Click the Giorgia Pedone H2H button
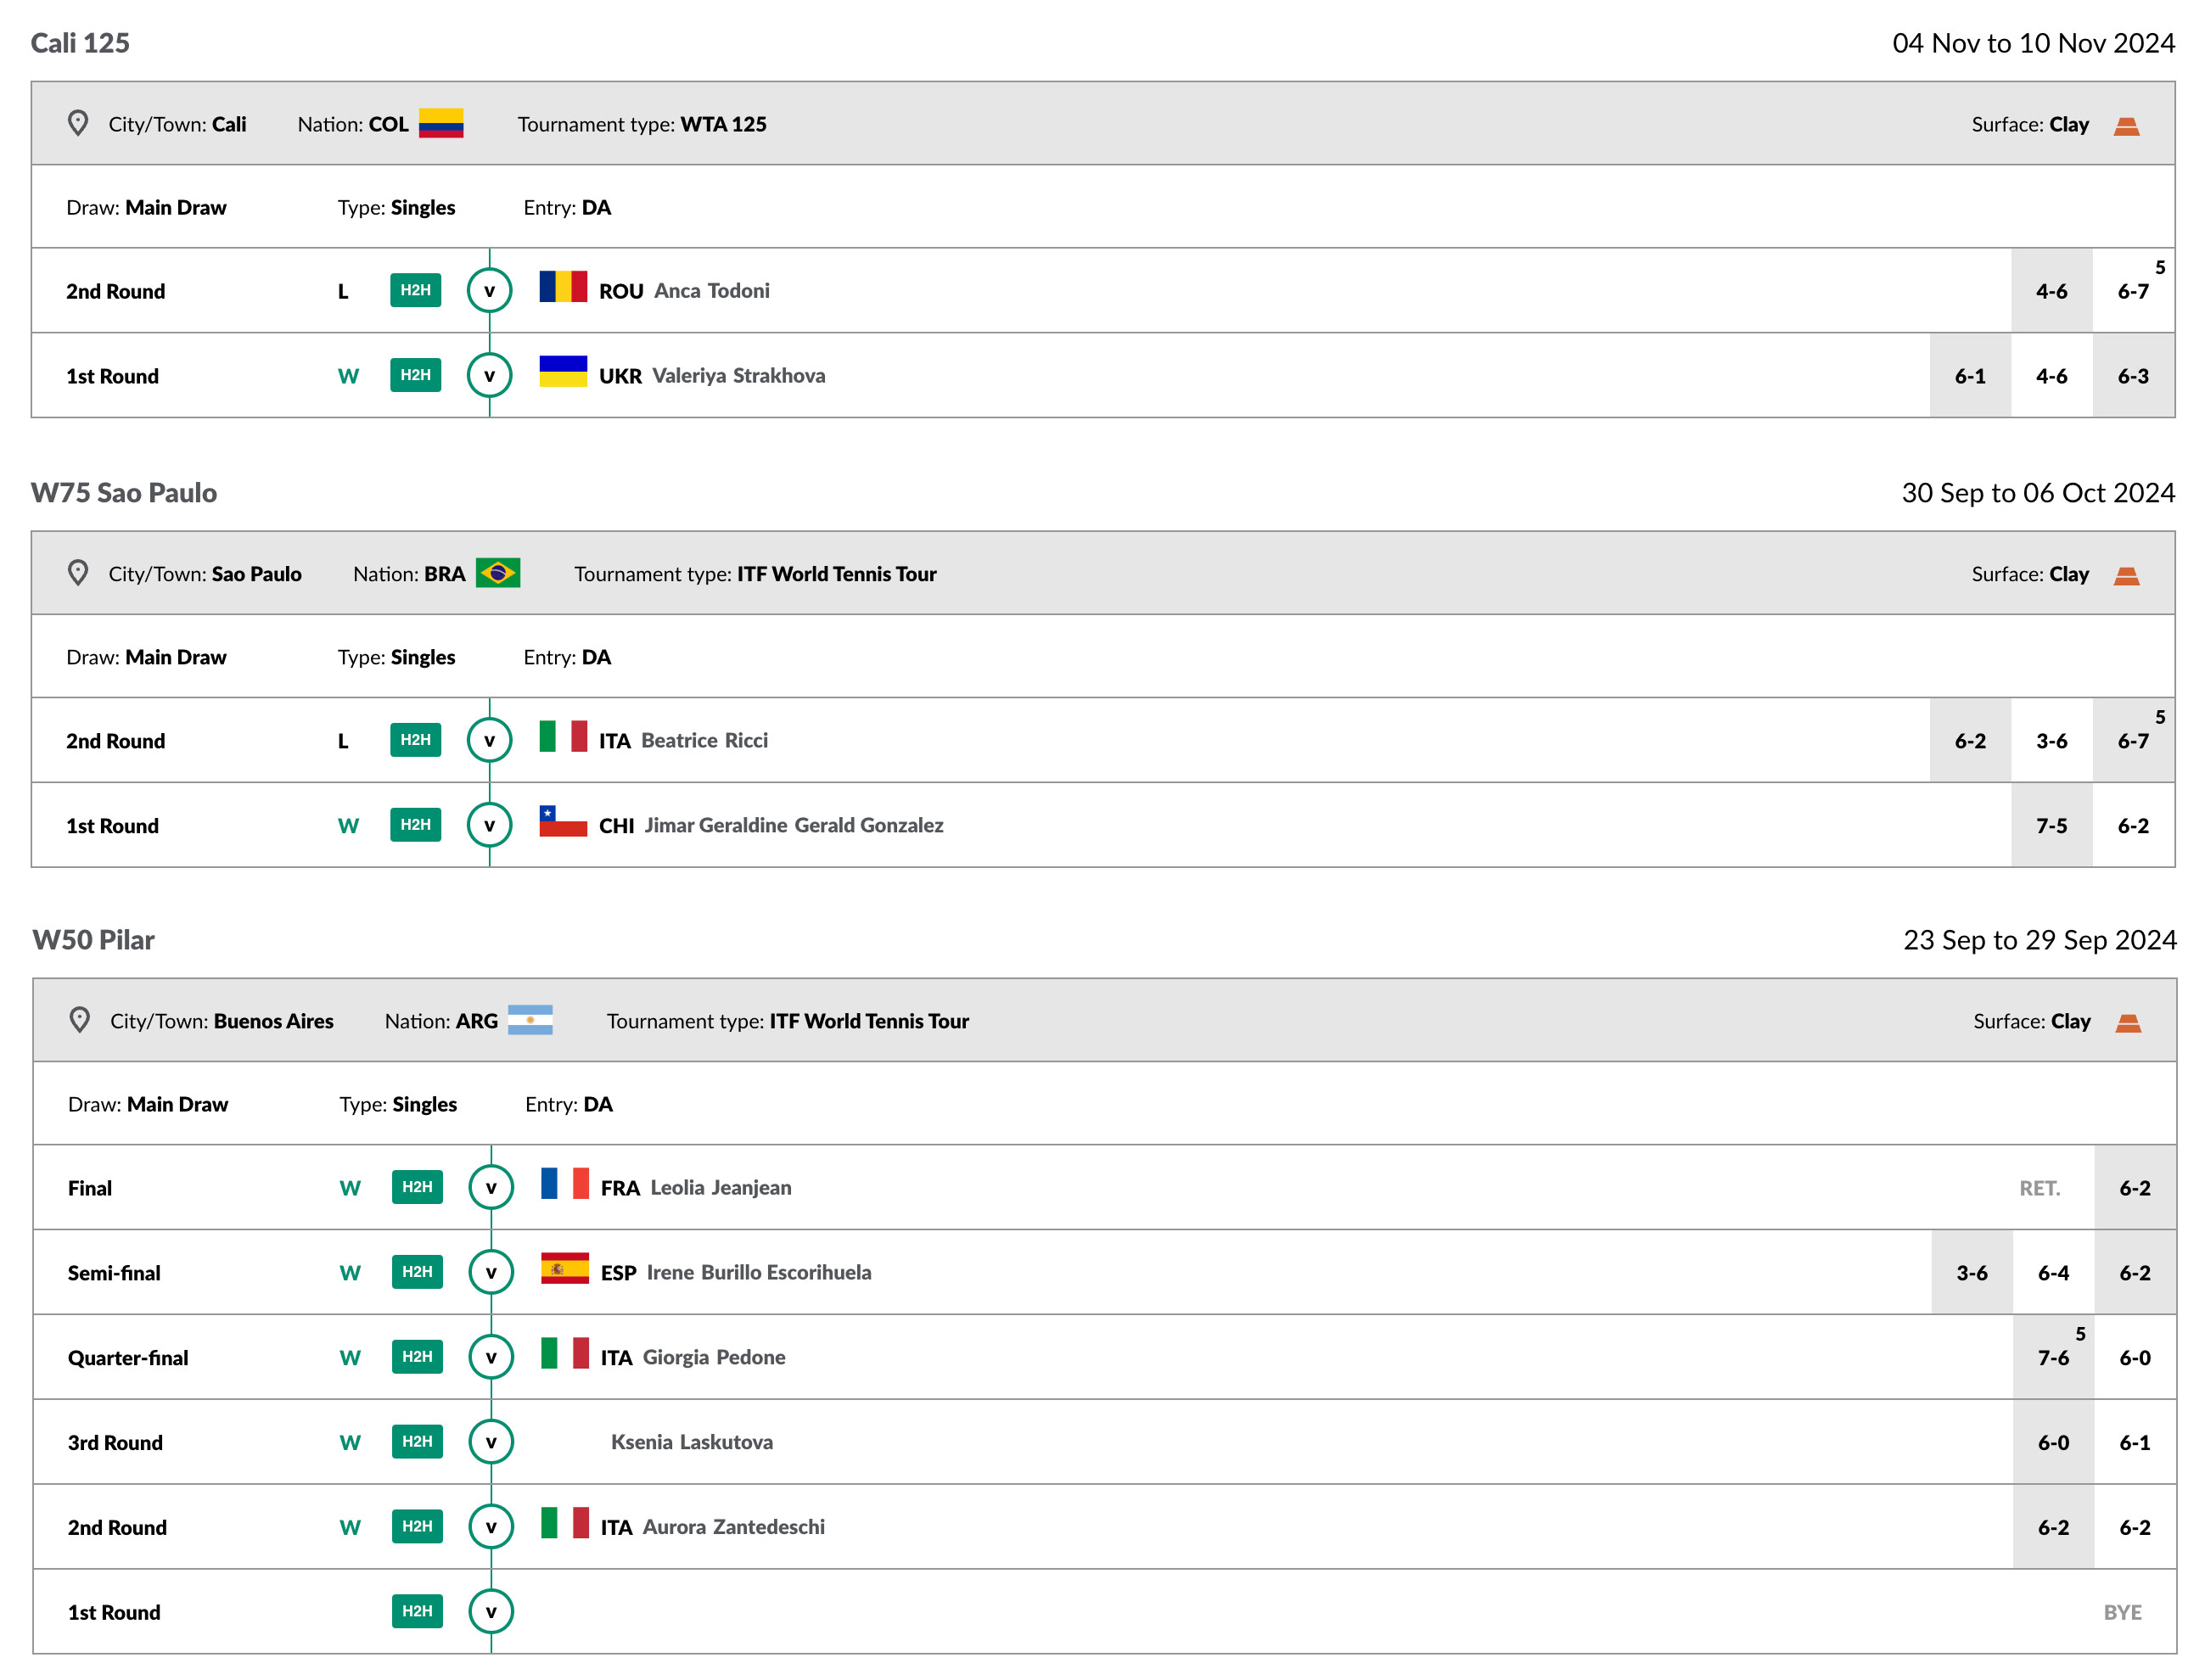 click(417, 1357)
